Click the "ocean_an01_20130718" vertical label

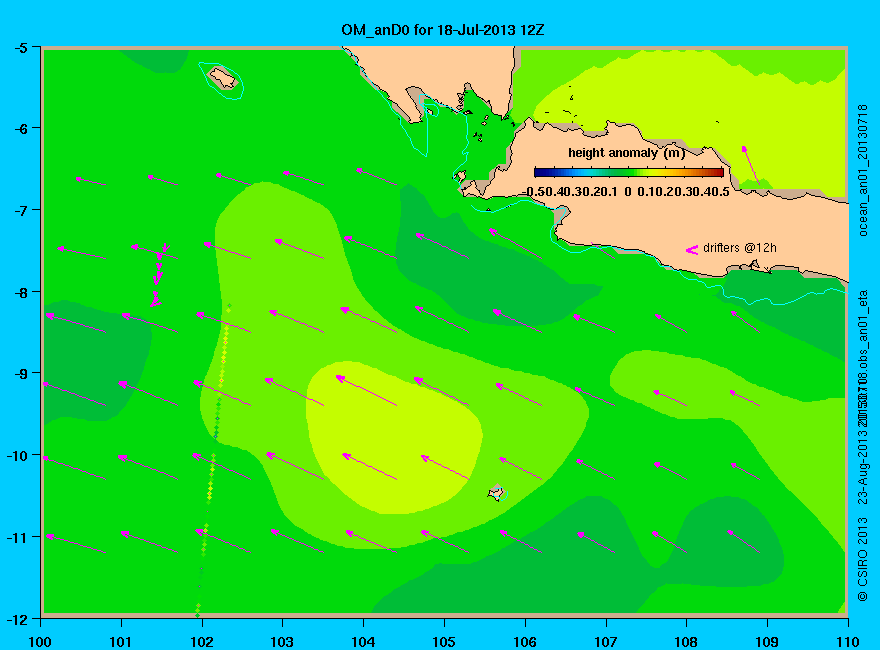point(863,170)
